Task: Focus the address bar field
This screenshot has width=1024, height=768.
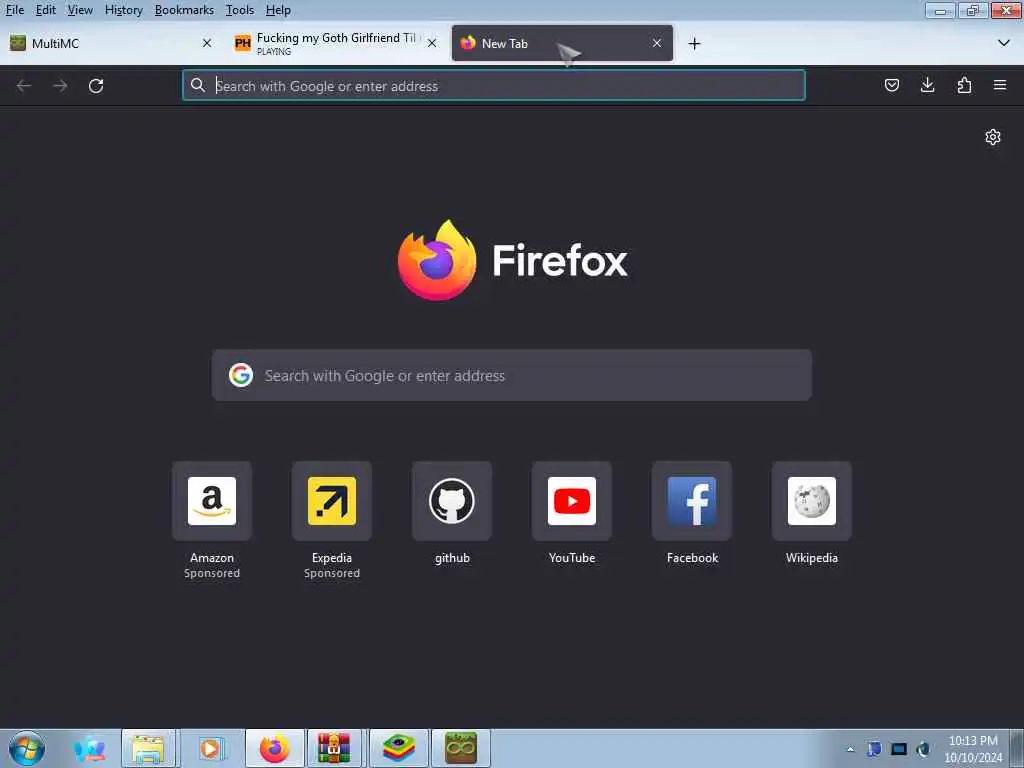Action: (494, 86)
